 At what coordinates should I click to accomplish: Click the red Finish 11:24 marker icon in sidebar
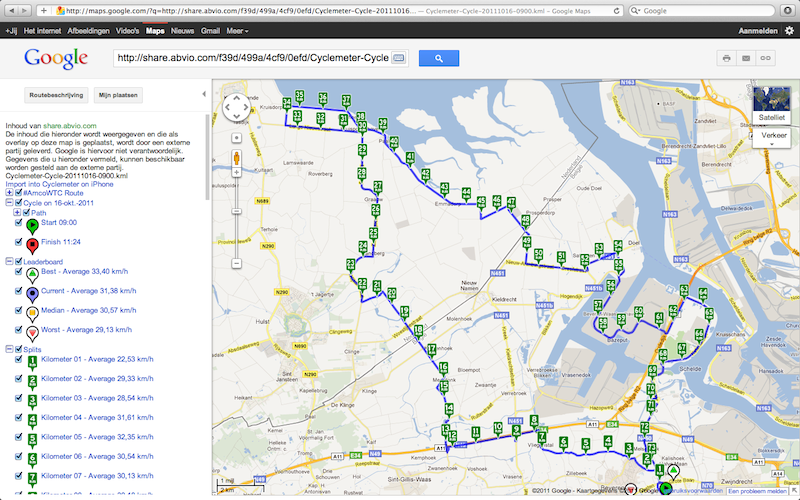pyautogui.click(x=32, y=246)
